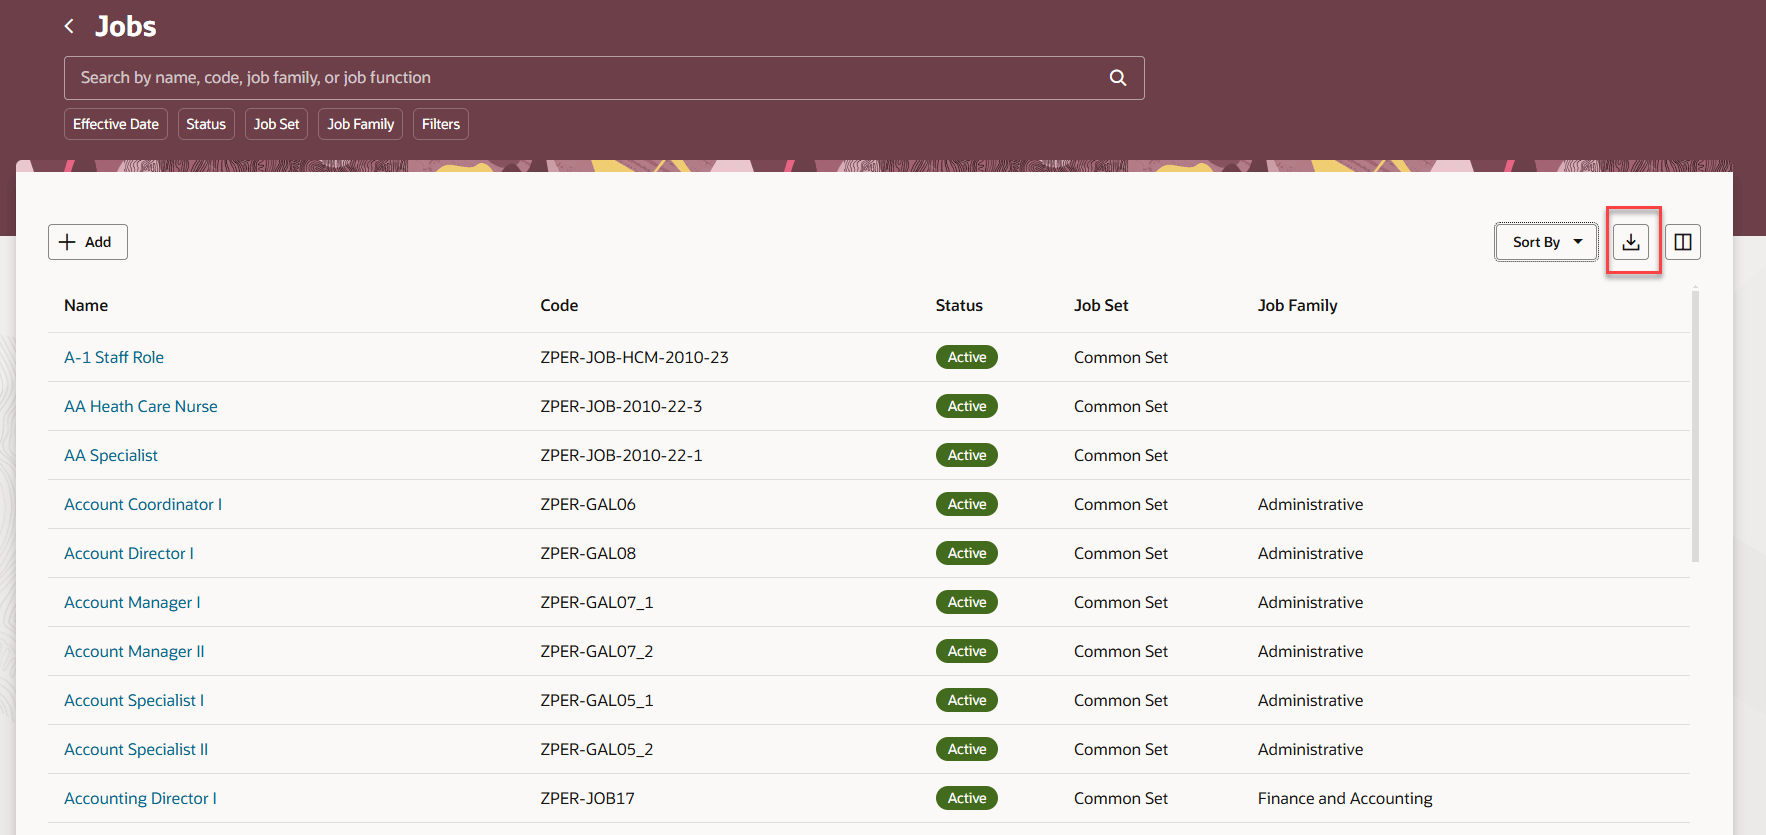The width and height of the screenshot is (1766, 835).
Task: Select code ZPER-JOB-HCM-2010-23
Action: coord(634,357)
